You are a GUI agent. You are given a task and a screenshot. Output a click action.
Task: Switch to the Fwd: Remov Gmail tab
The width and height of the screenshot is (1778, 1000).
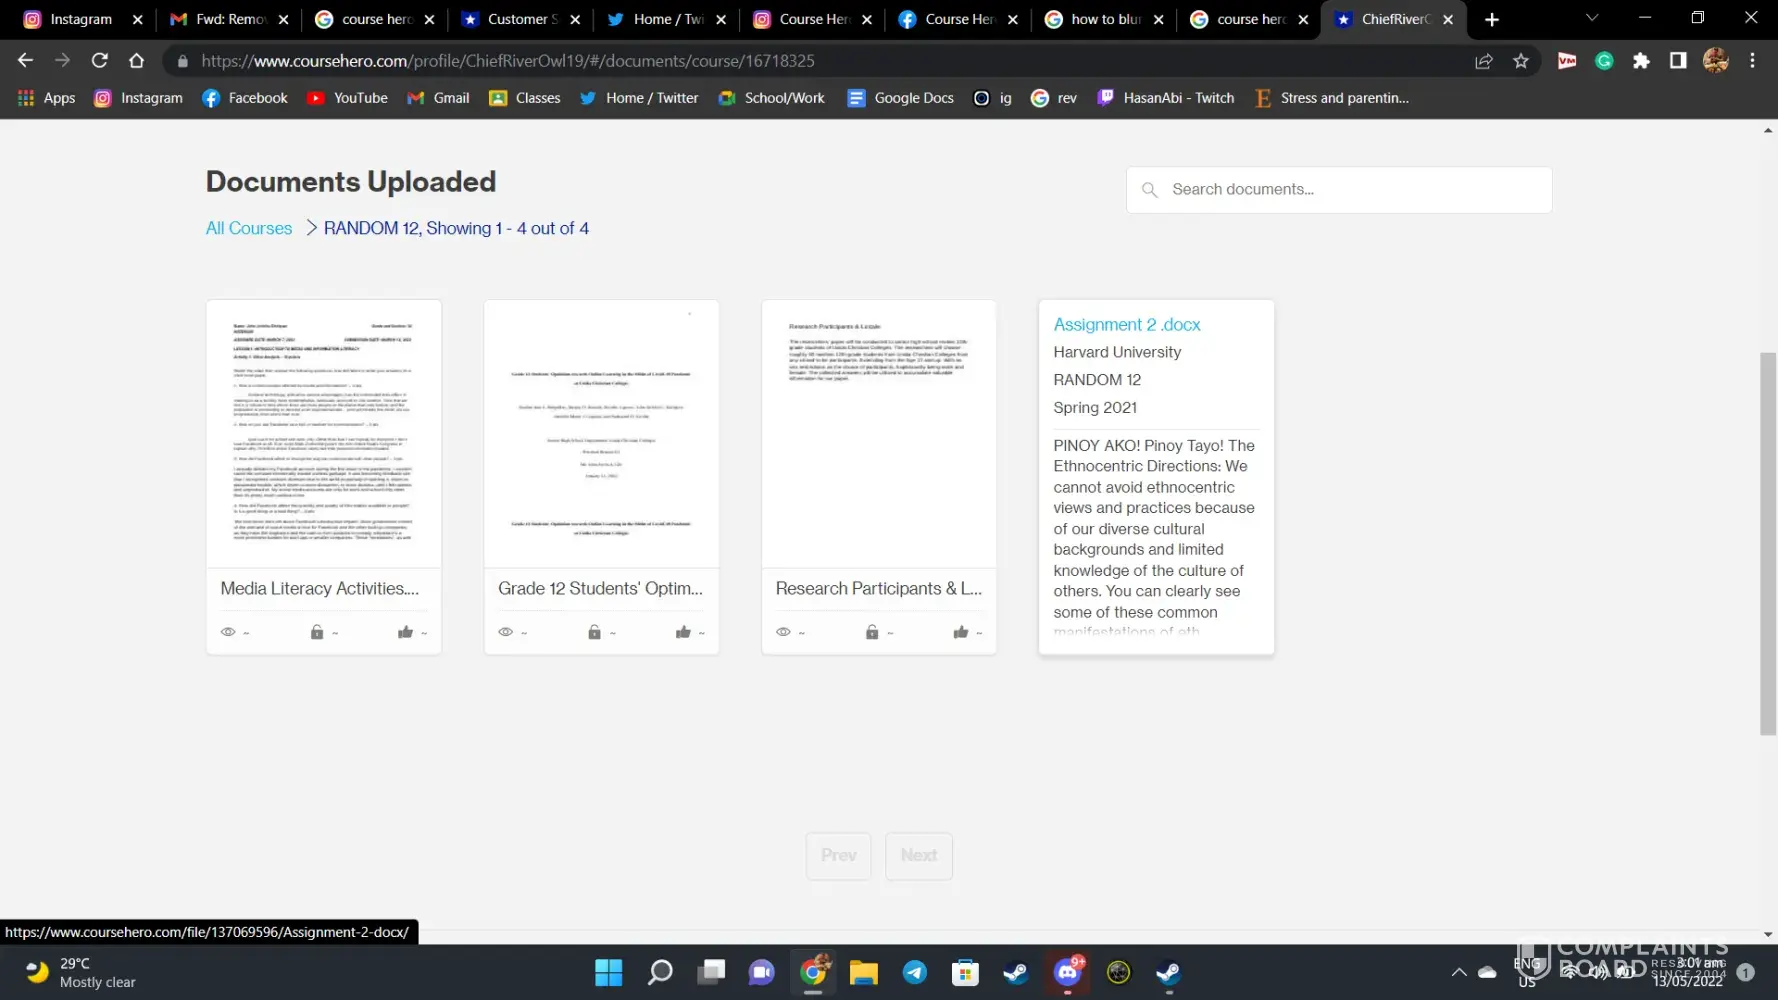point(230,19)
